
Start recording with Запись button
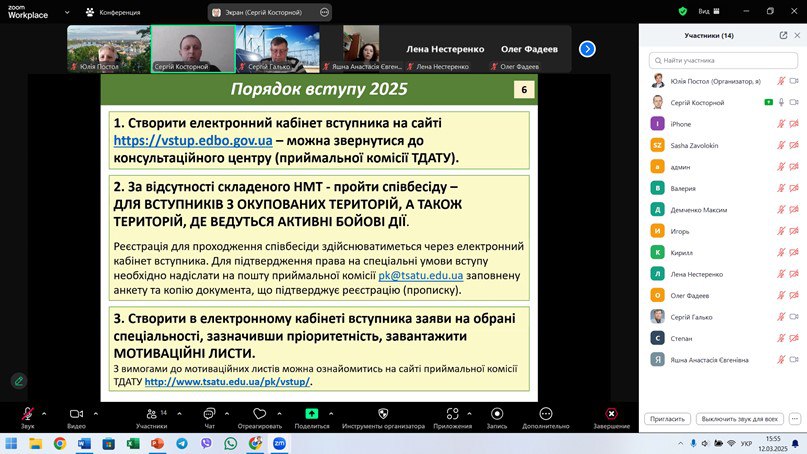(x=497, y=417)
